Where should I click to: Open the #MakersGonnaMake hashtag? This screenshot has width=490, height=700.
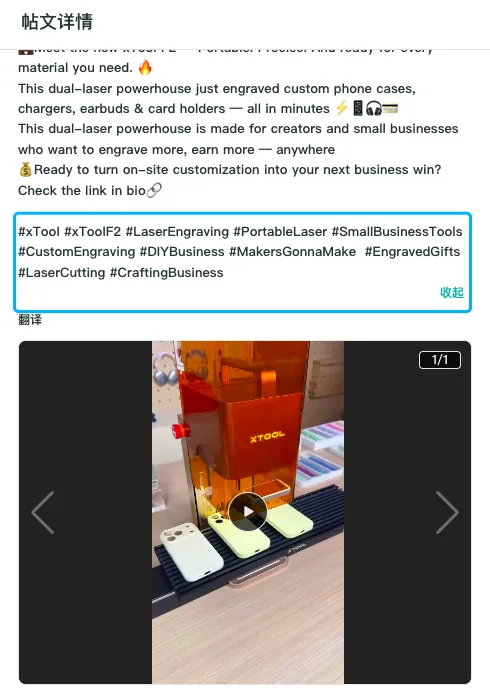[292, 252]
